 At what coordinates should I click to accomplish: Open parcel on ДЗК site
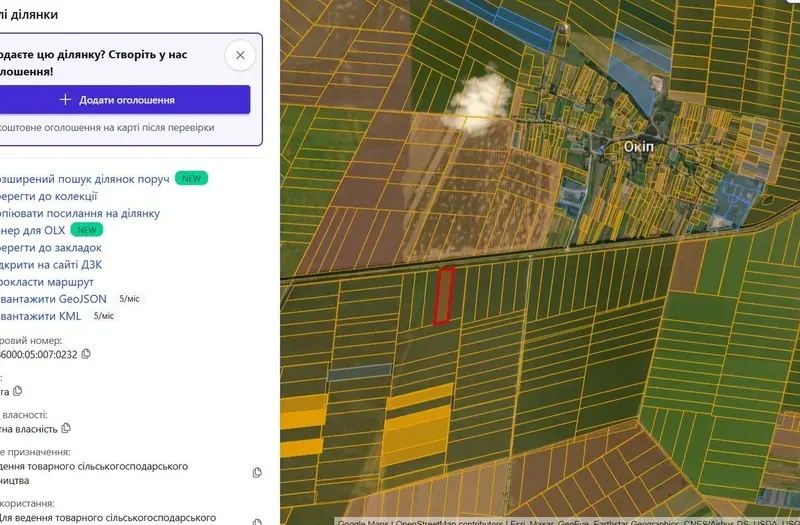pyautogui.click(x=51, y=264)
